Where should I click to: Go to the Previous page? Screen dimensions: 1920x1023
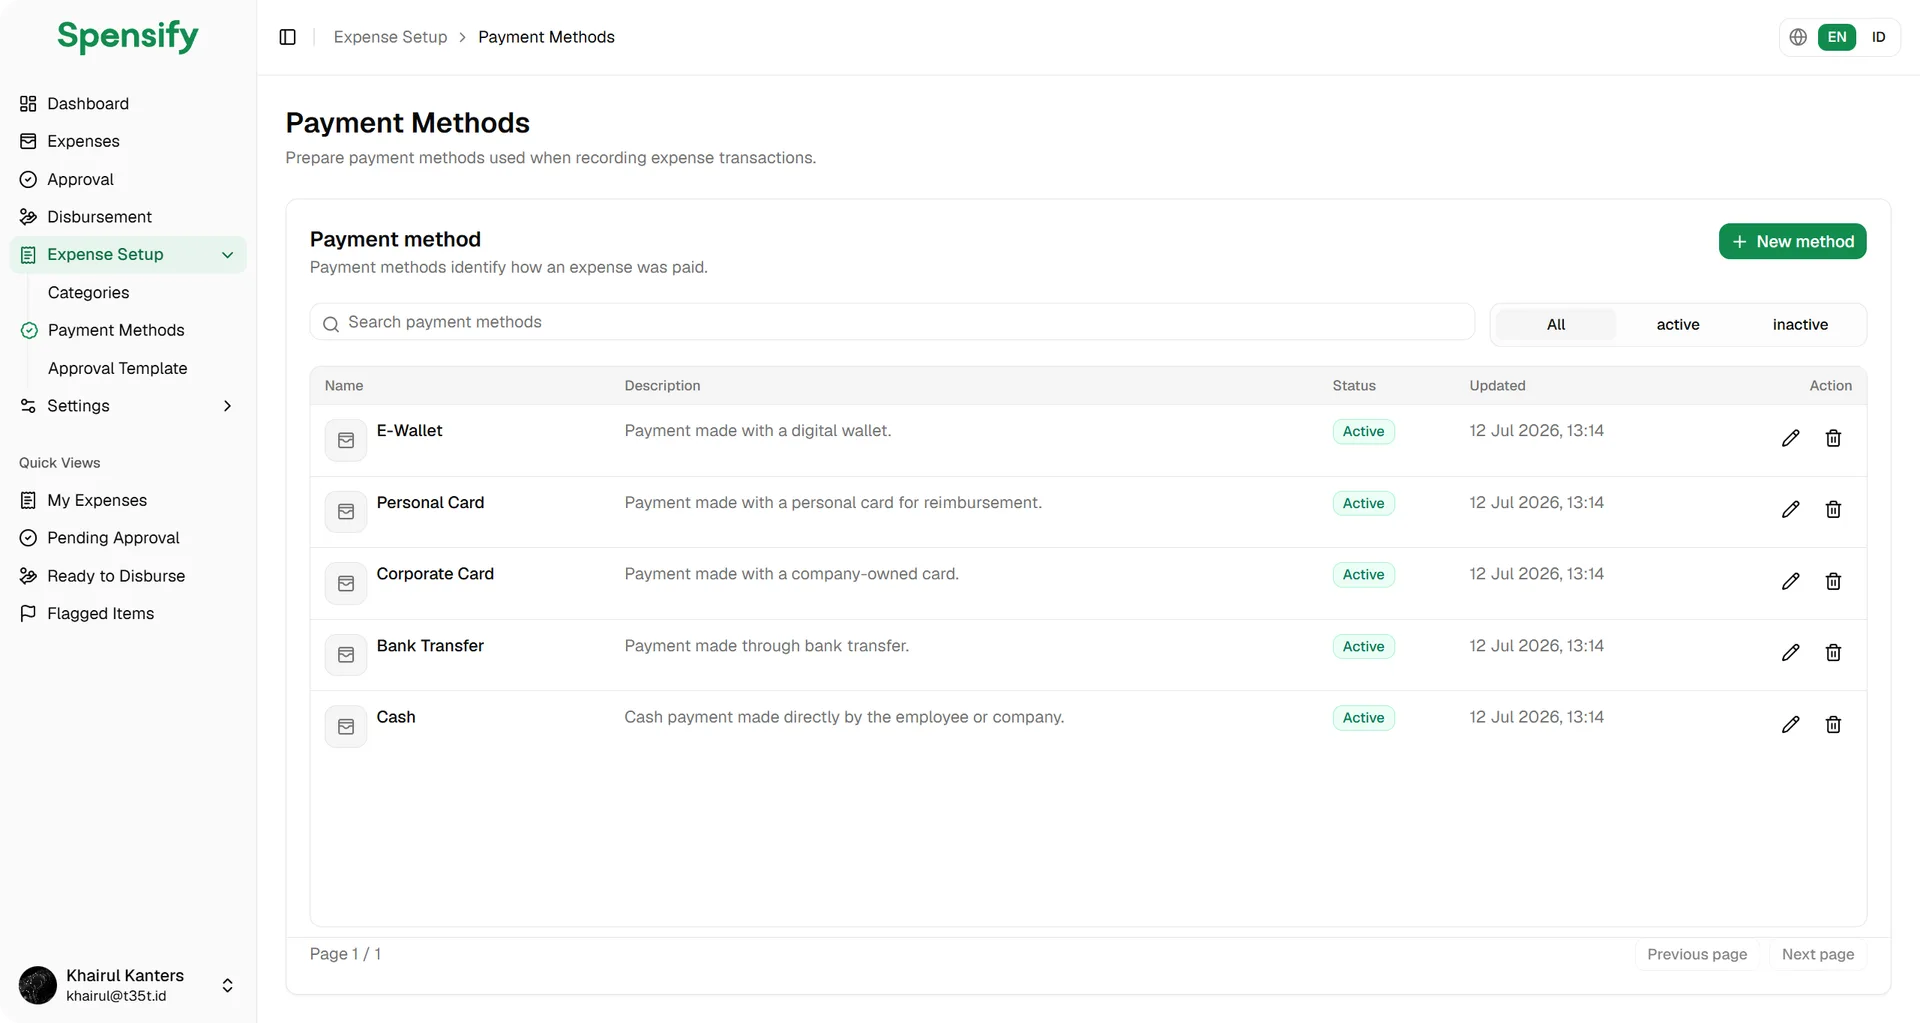tap(1697, 955)
